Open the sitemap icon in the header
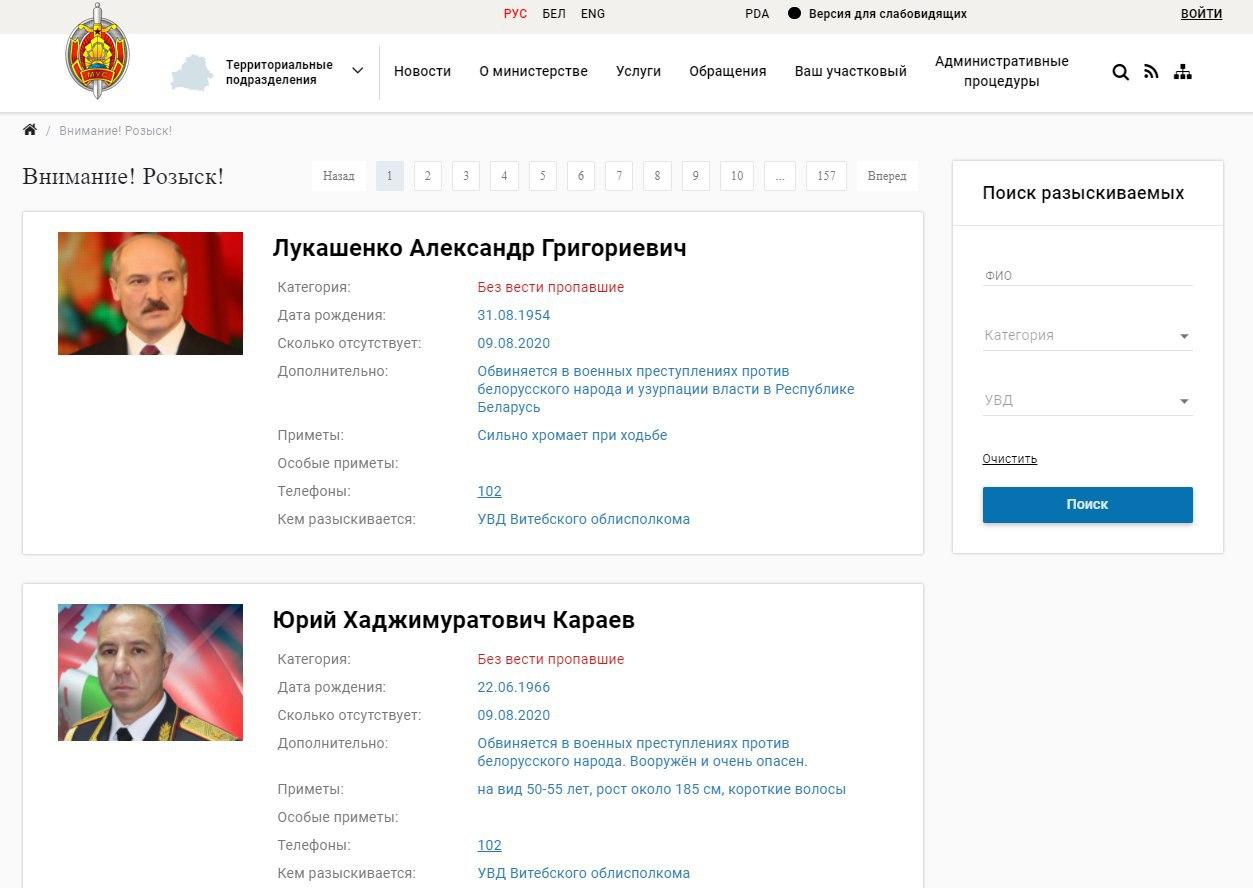 1183,71
